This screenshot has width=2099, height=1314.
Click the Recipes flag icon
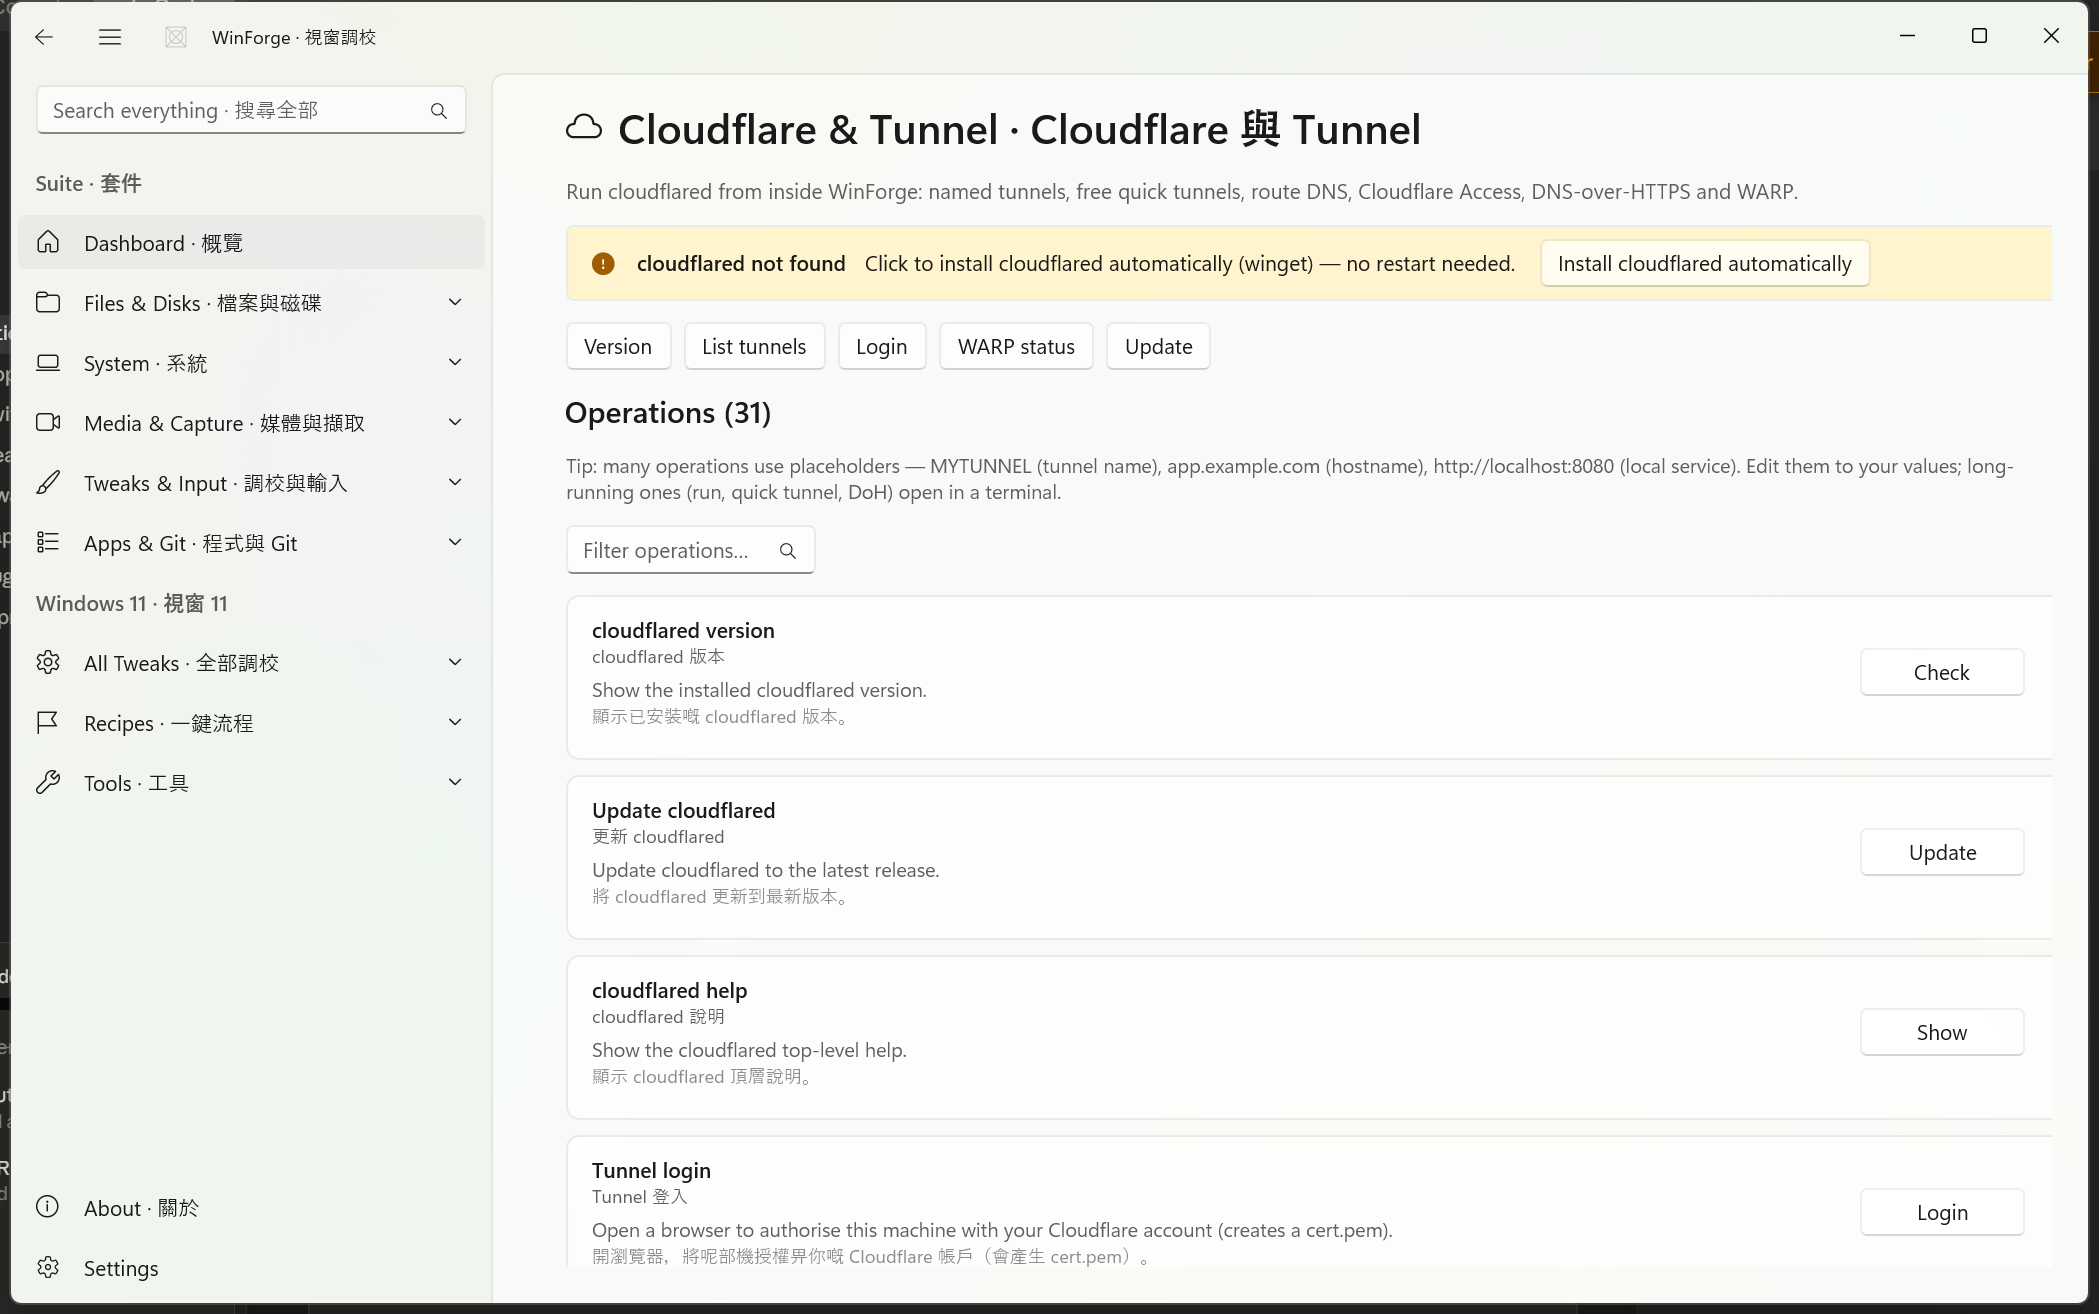click(48, 723)
